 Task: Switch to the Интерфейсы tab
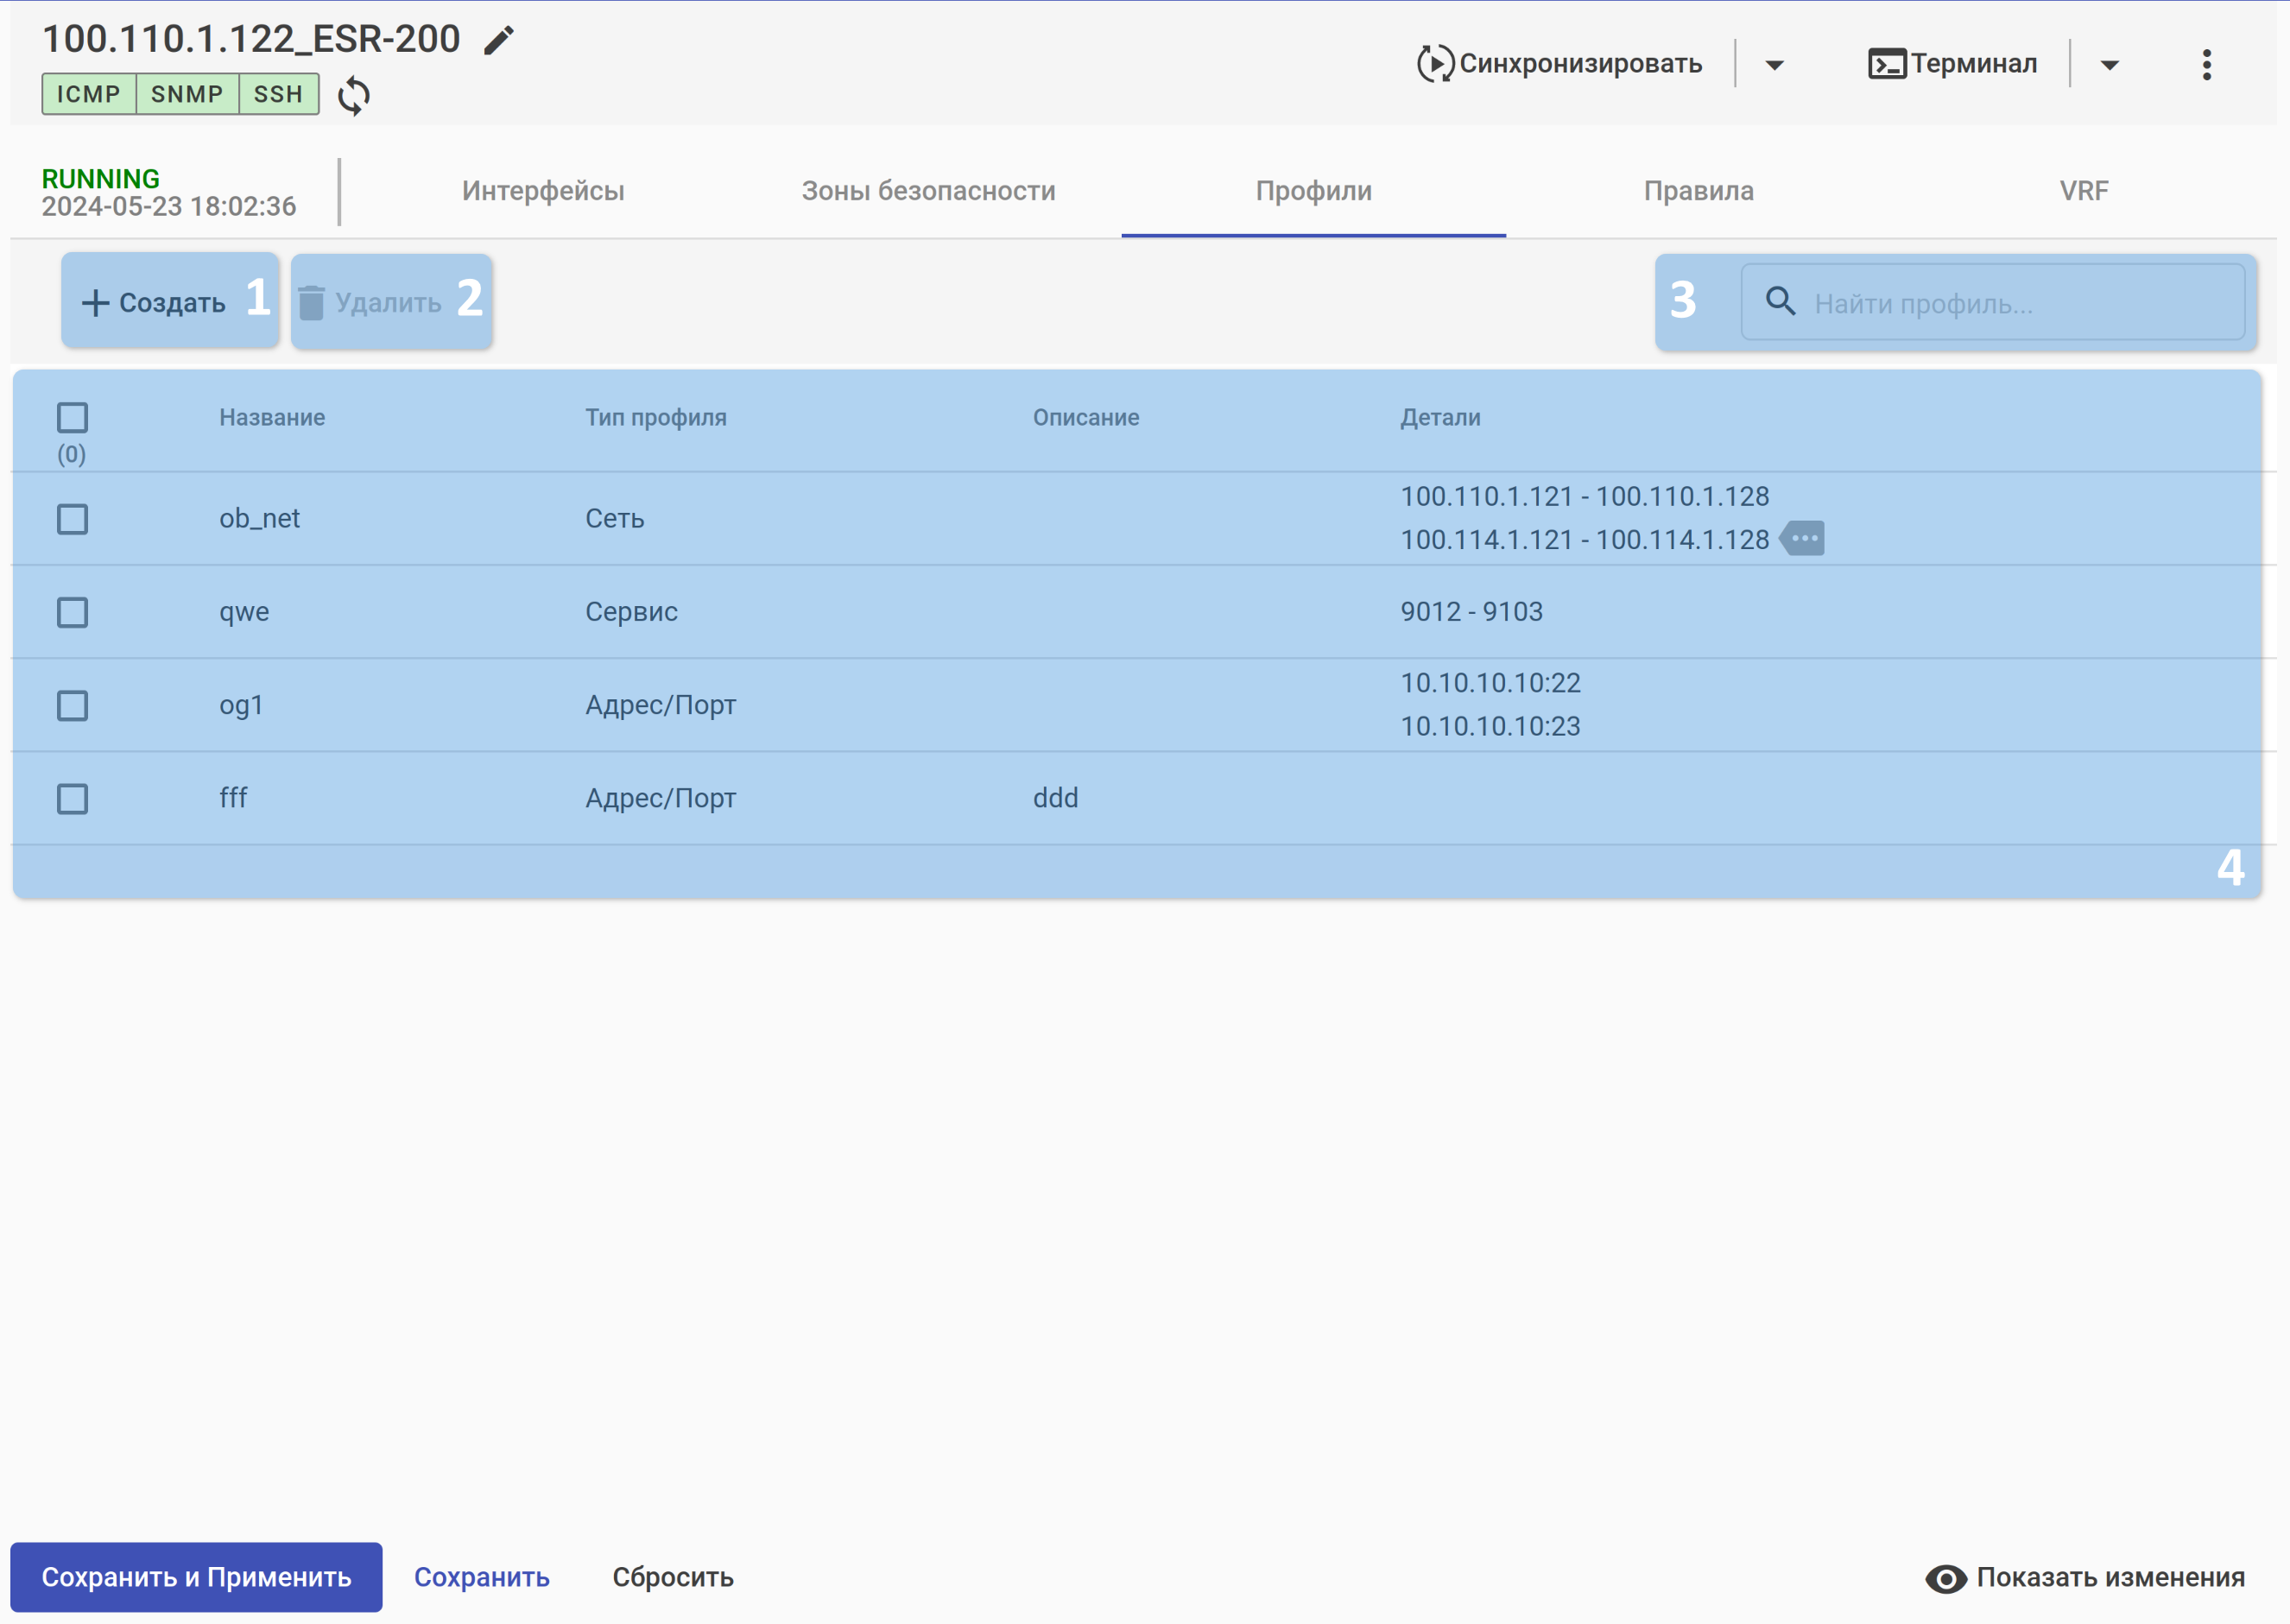pos(543,191)
